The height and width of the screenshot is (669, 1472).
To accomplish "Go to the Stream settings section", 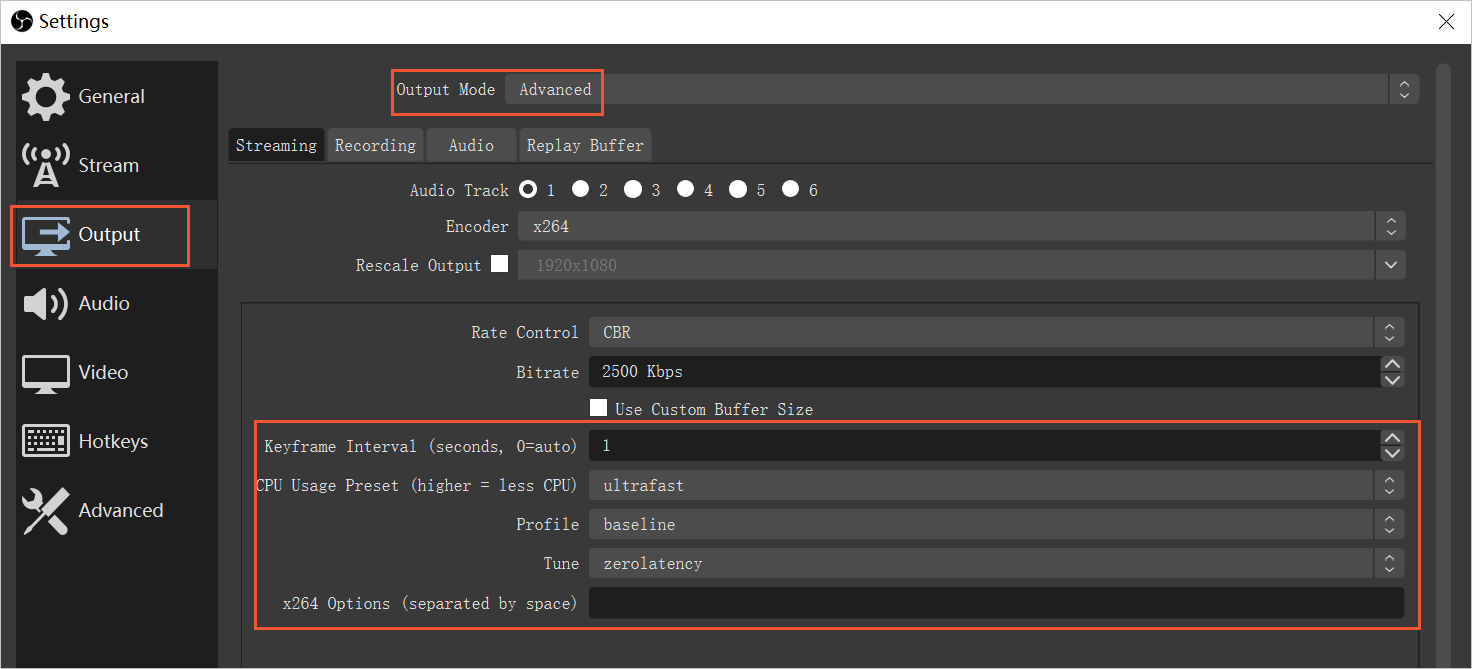I will click(x=118, y=165).
